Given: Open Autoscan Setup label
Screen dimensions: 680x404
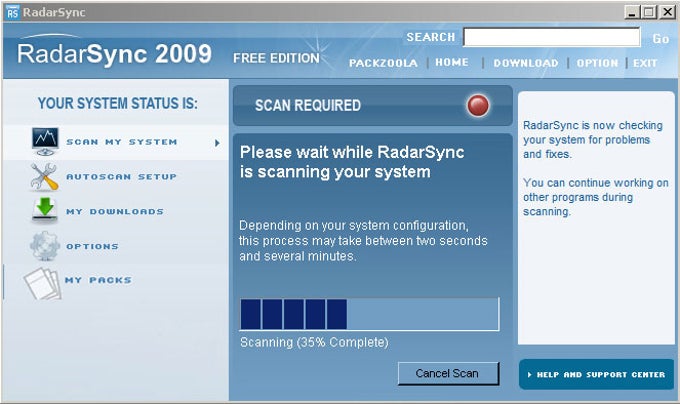Looking at the screenshot, I should click(121, 177).
